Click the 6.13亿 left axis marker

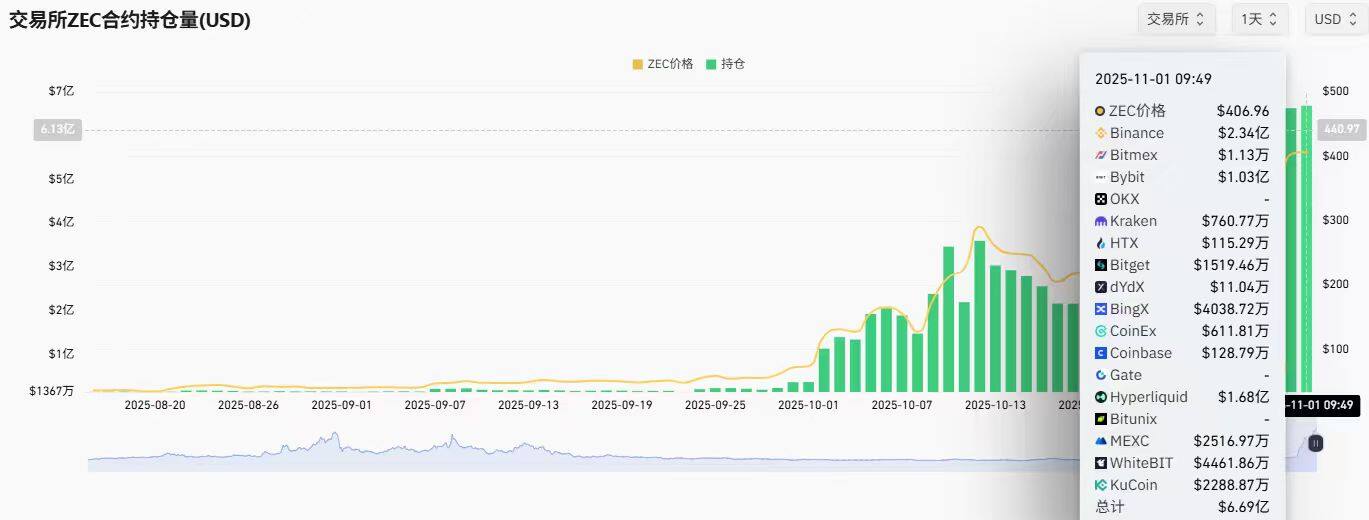coord(57,129)
